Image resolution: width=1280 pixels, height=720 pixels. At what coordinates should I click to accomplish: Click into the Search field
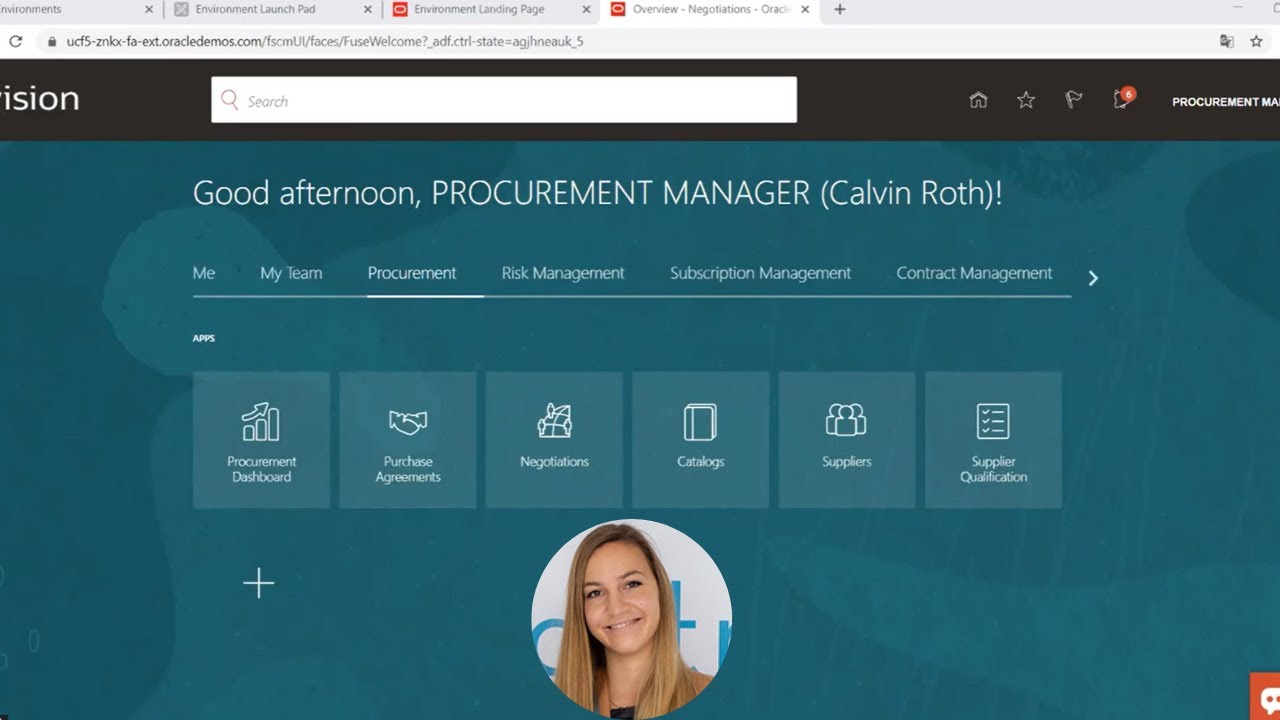504,100
